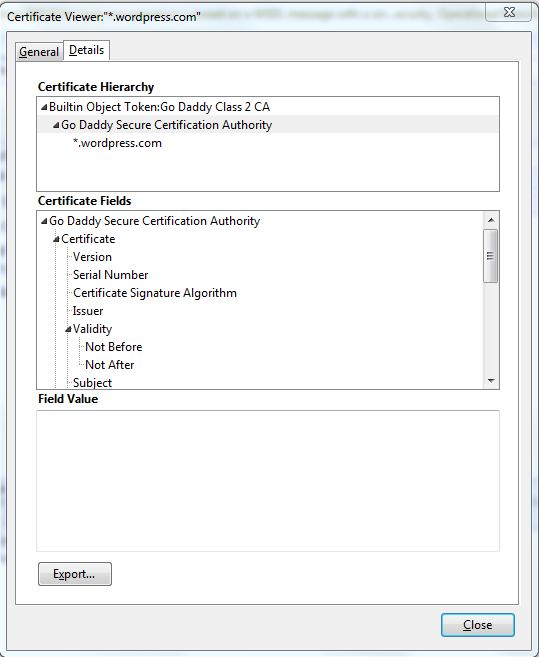539x657 pixels.
Task: Collapse Go Daddy Secure Certification Authority hierarchy arrow
Action: point(56,125)
